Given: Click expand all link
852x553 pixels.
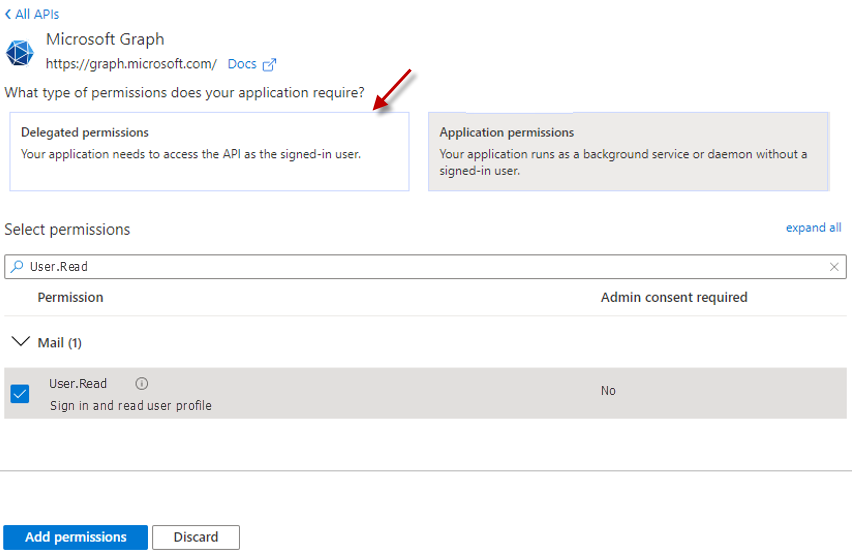Looking at the screenshot, I should [x=813, y=228].
